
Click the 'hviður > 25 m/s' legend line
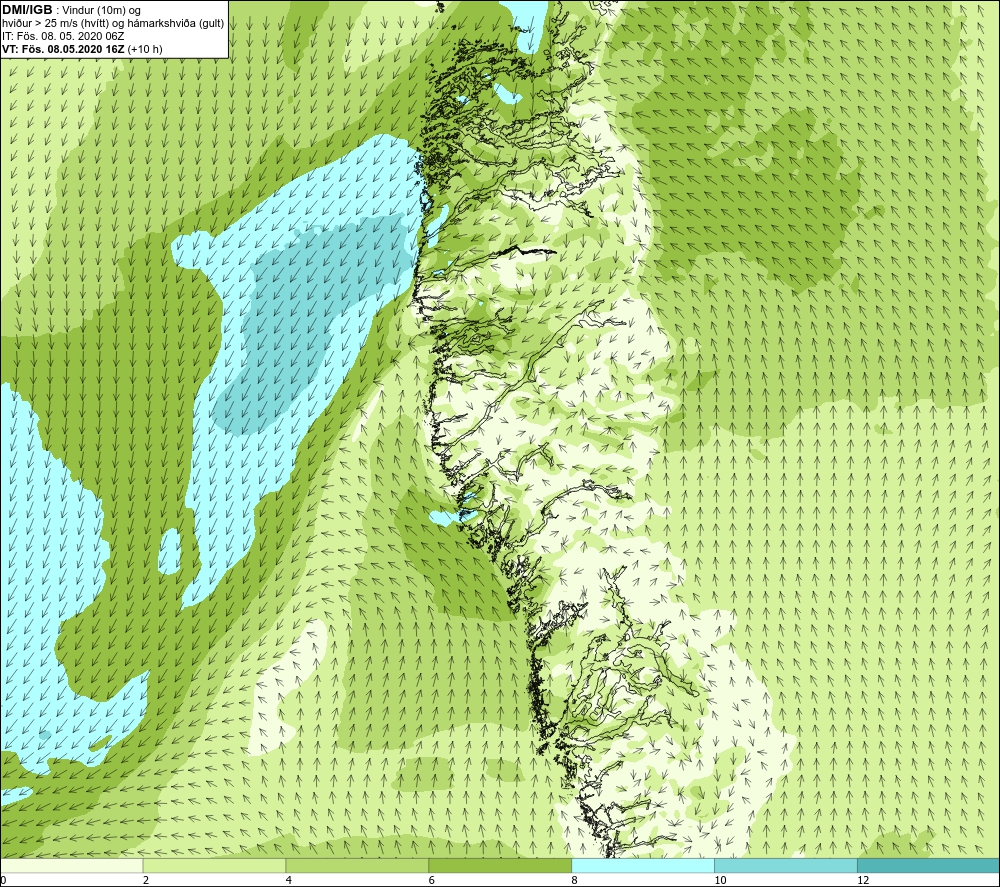pyautogui.click(x=113, y=24)
